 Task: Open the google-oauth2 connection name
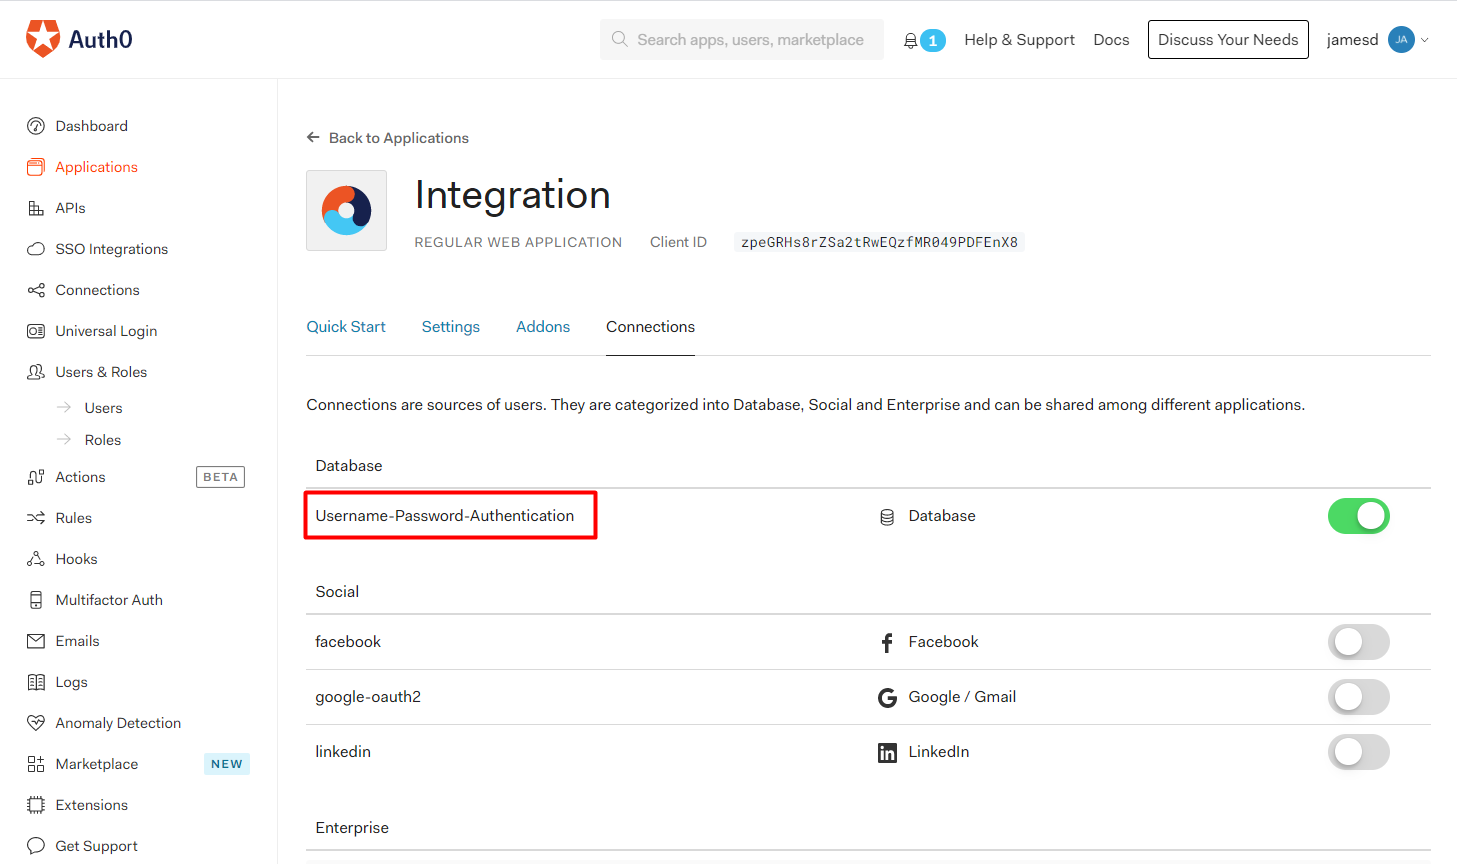(x=368, y=697)
